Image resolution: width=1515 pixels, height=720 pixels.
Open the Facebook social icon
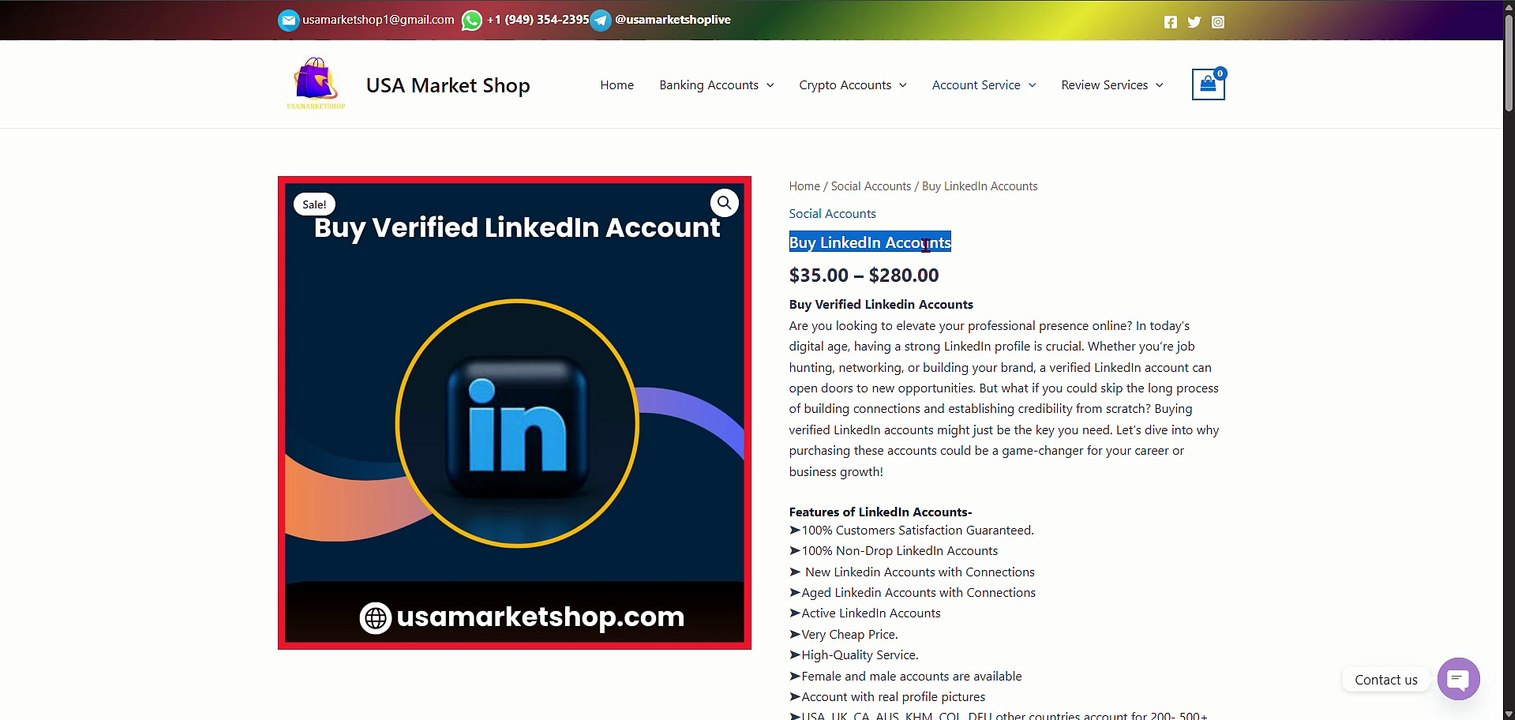tap(1171, 22)
